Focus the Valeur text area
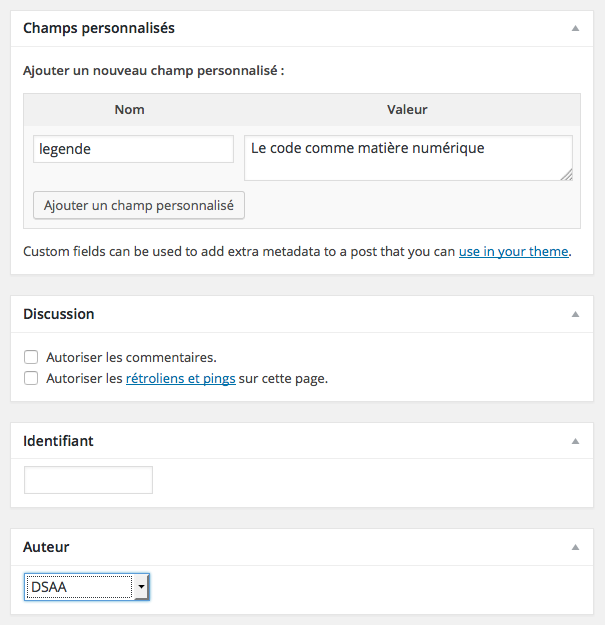The image size is (605, 625). click(x=408, y=158)
